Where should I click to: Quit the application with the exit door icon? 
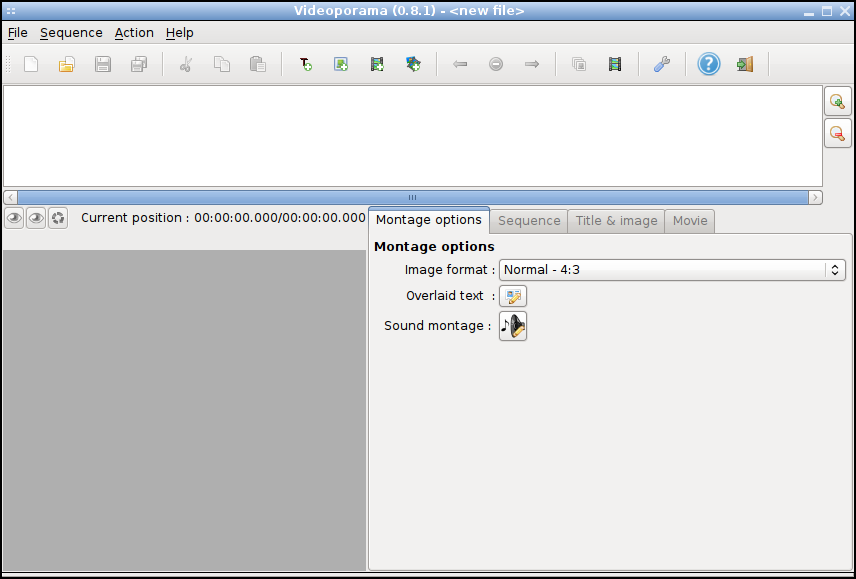point(745,64)
